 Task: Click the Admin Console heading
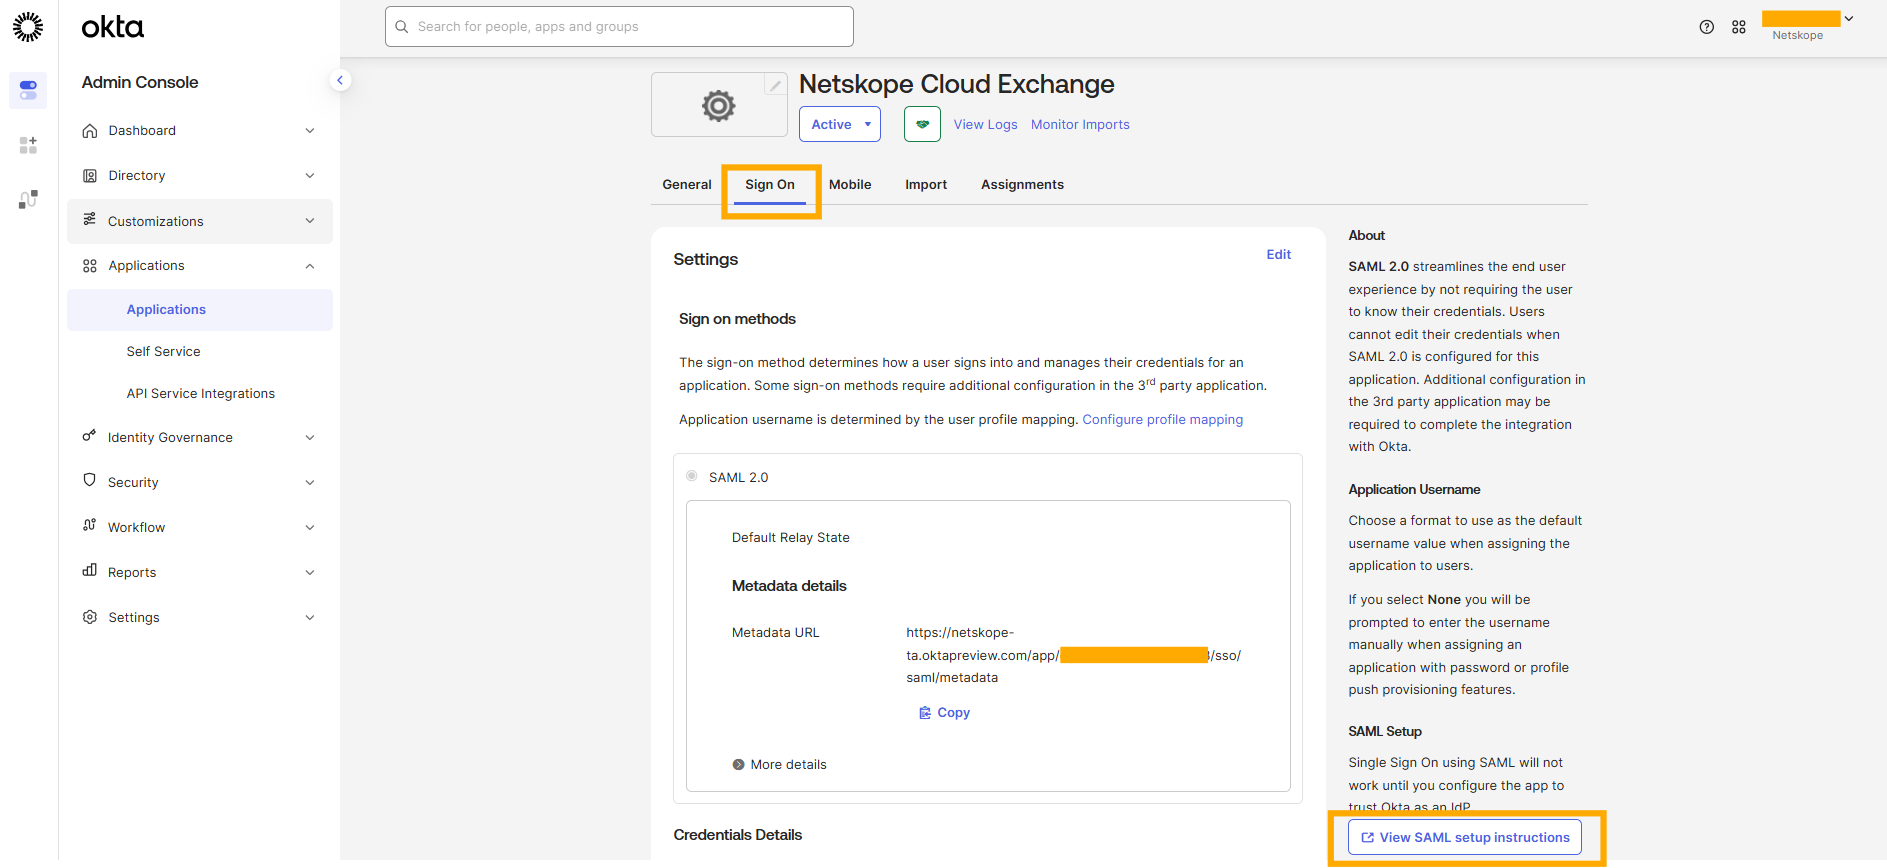tap(140, 83)
